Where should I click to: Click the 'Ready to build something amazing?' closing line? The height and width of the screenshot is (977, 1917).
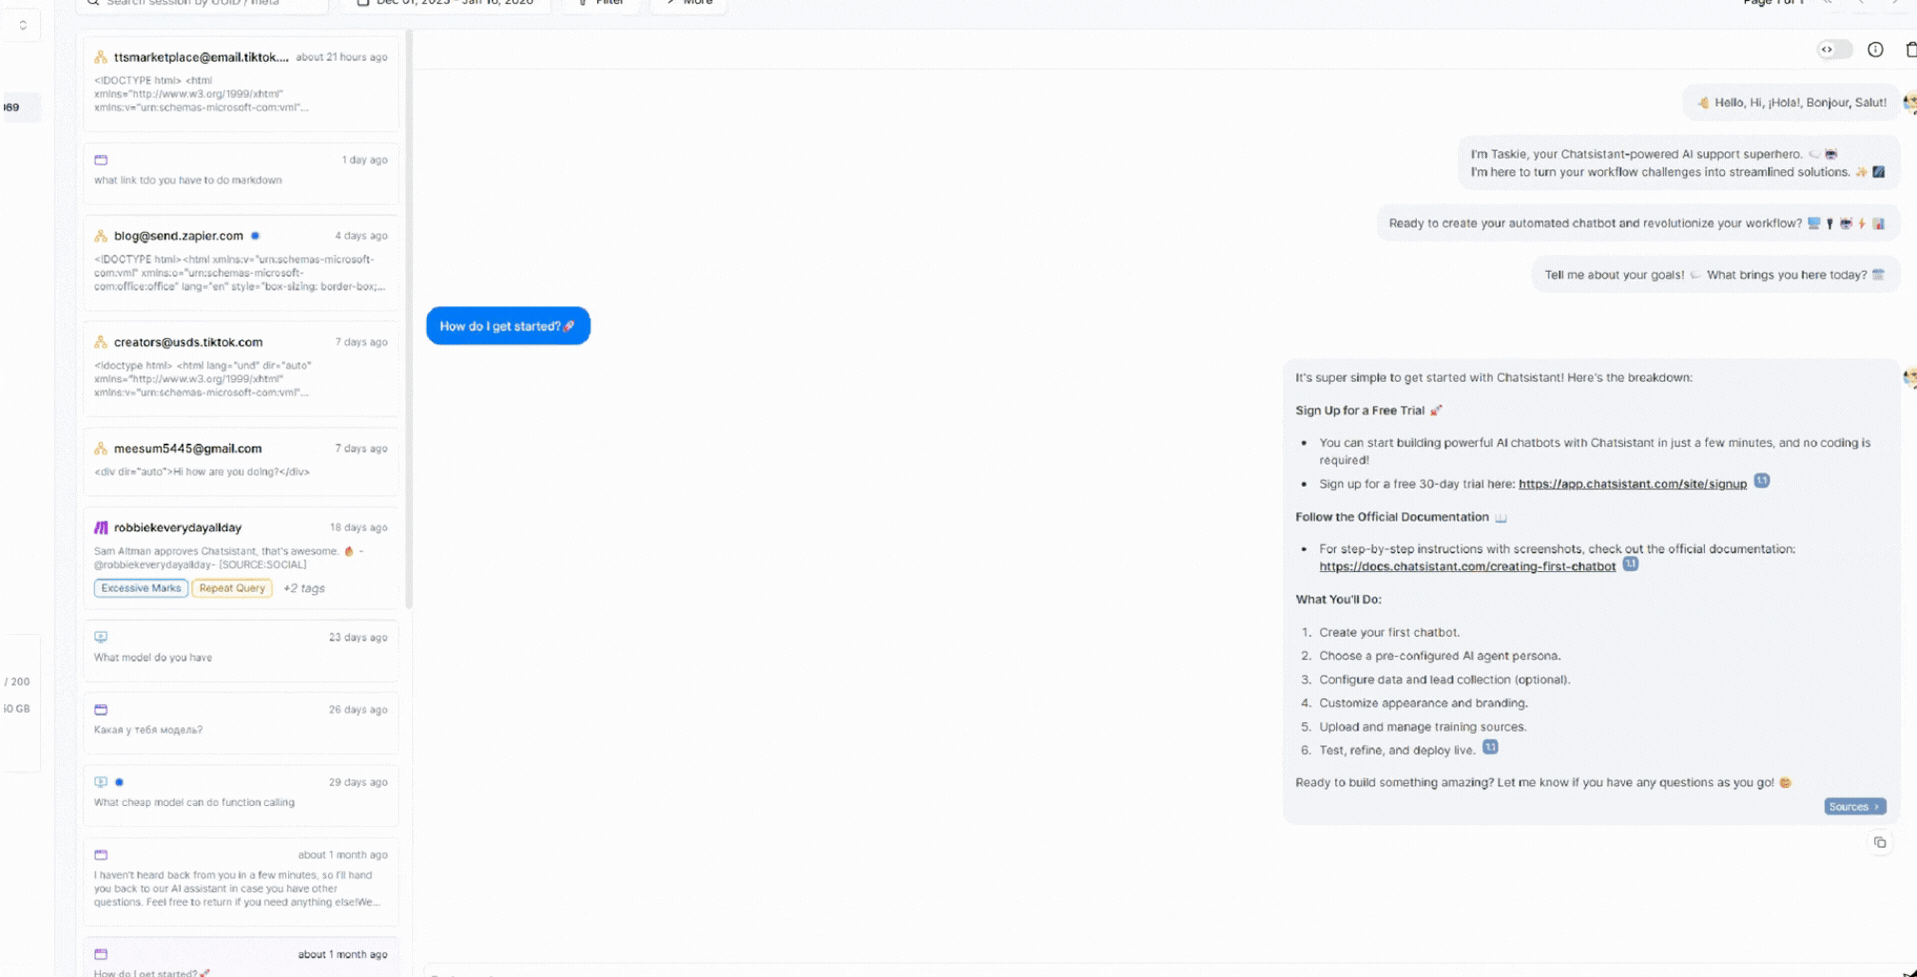1543,782
